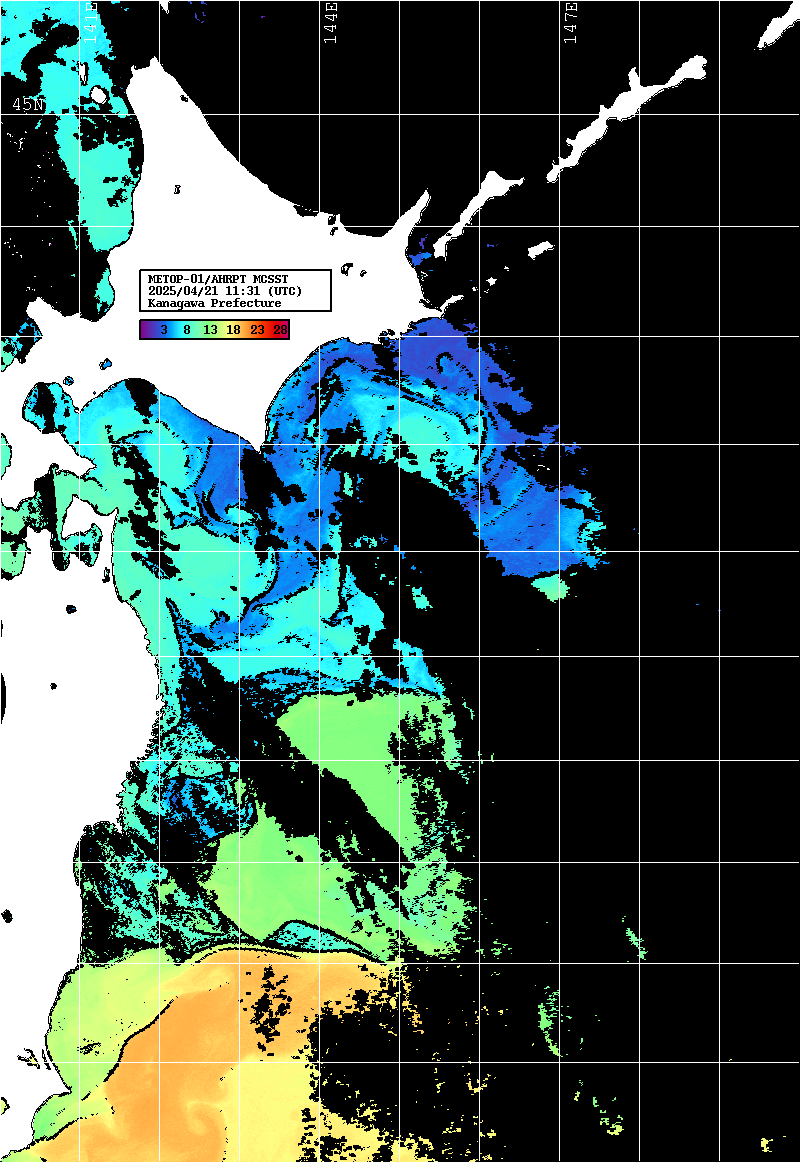Click the 2025/04/21 11:31 (UTC) timestamp
This screenshot has height=1162, width=800.
coord(225,290)
